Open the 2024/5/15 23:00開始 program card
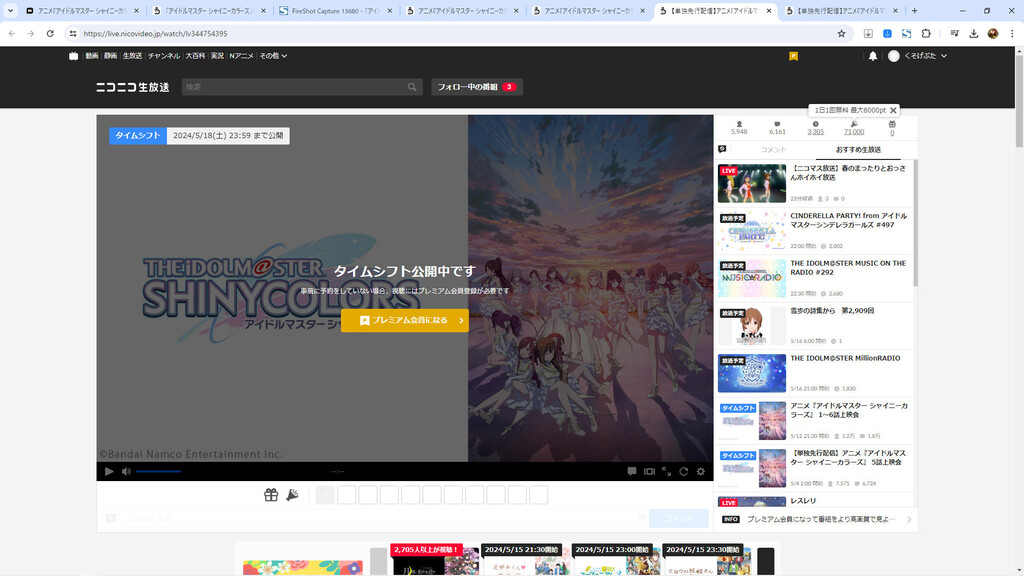The width and height of the screenshot is (1024, 576). 616,560
